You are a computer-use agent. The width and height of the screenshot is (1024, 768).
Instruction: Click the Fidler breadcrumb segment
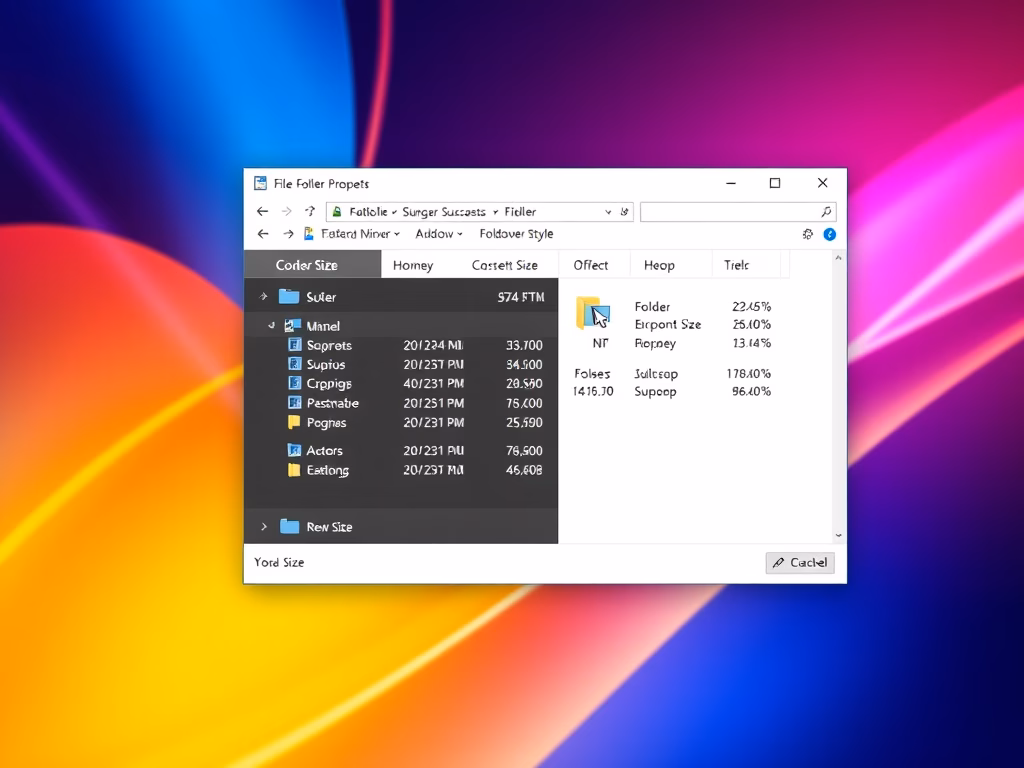[x=520, y=212]
